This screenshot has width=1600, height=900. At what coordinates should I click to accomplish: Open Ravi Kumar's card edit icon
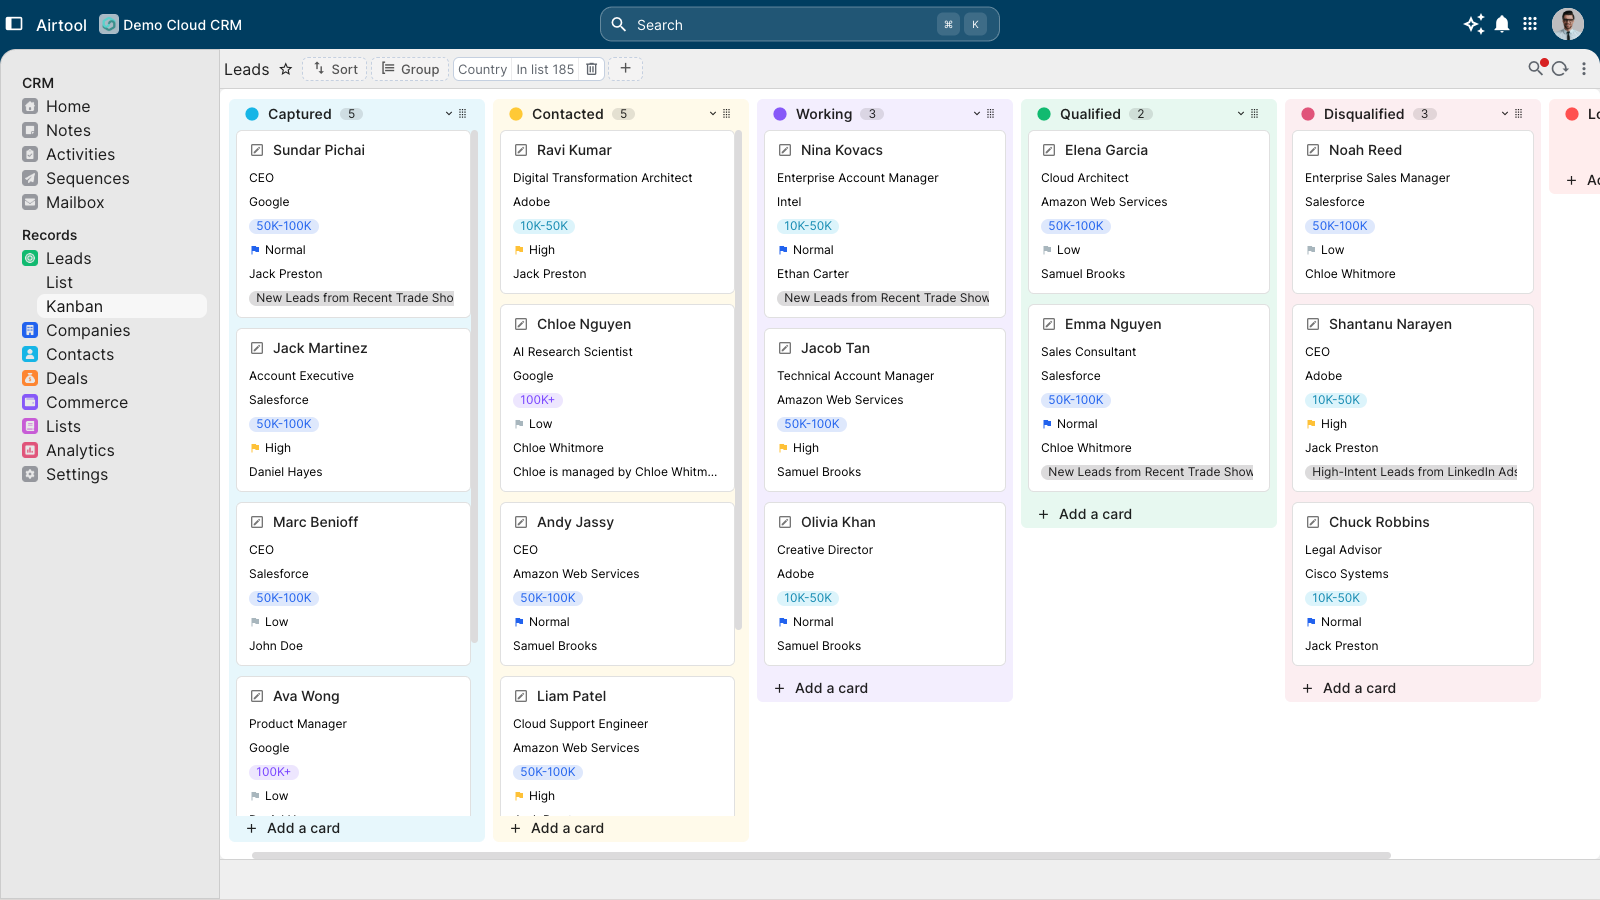tap(521, 150)
